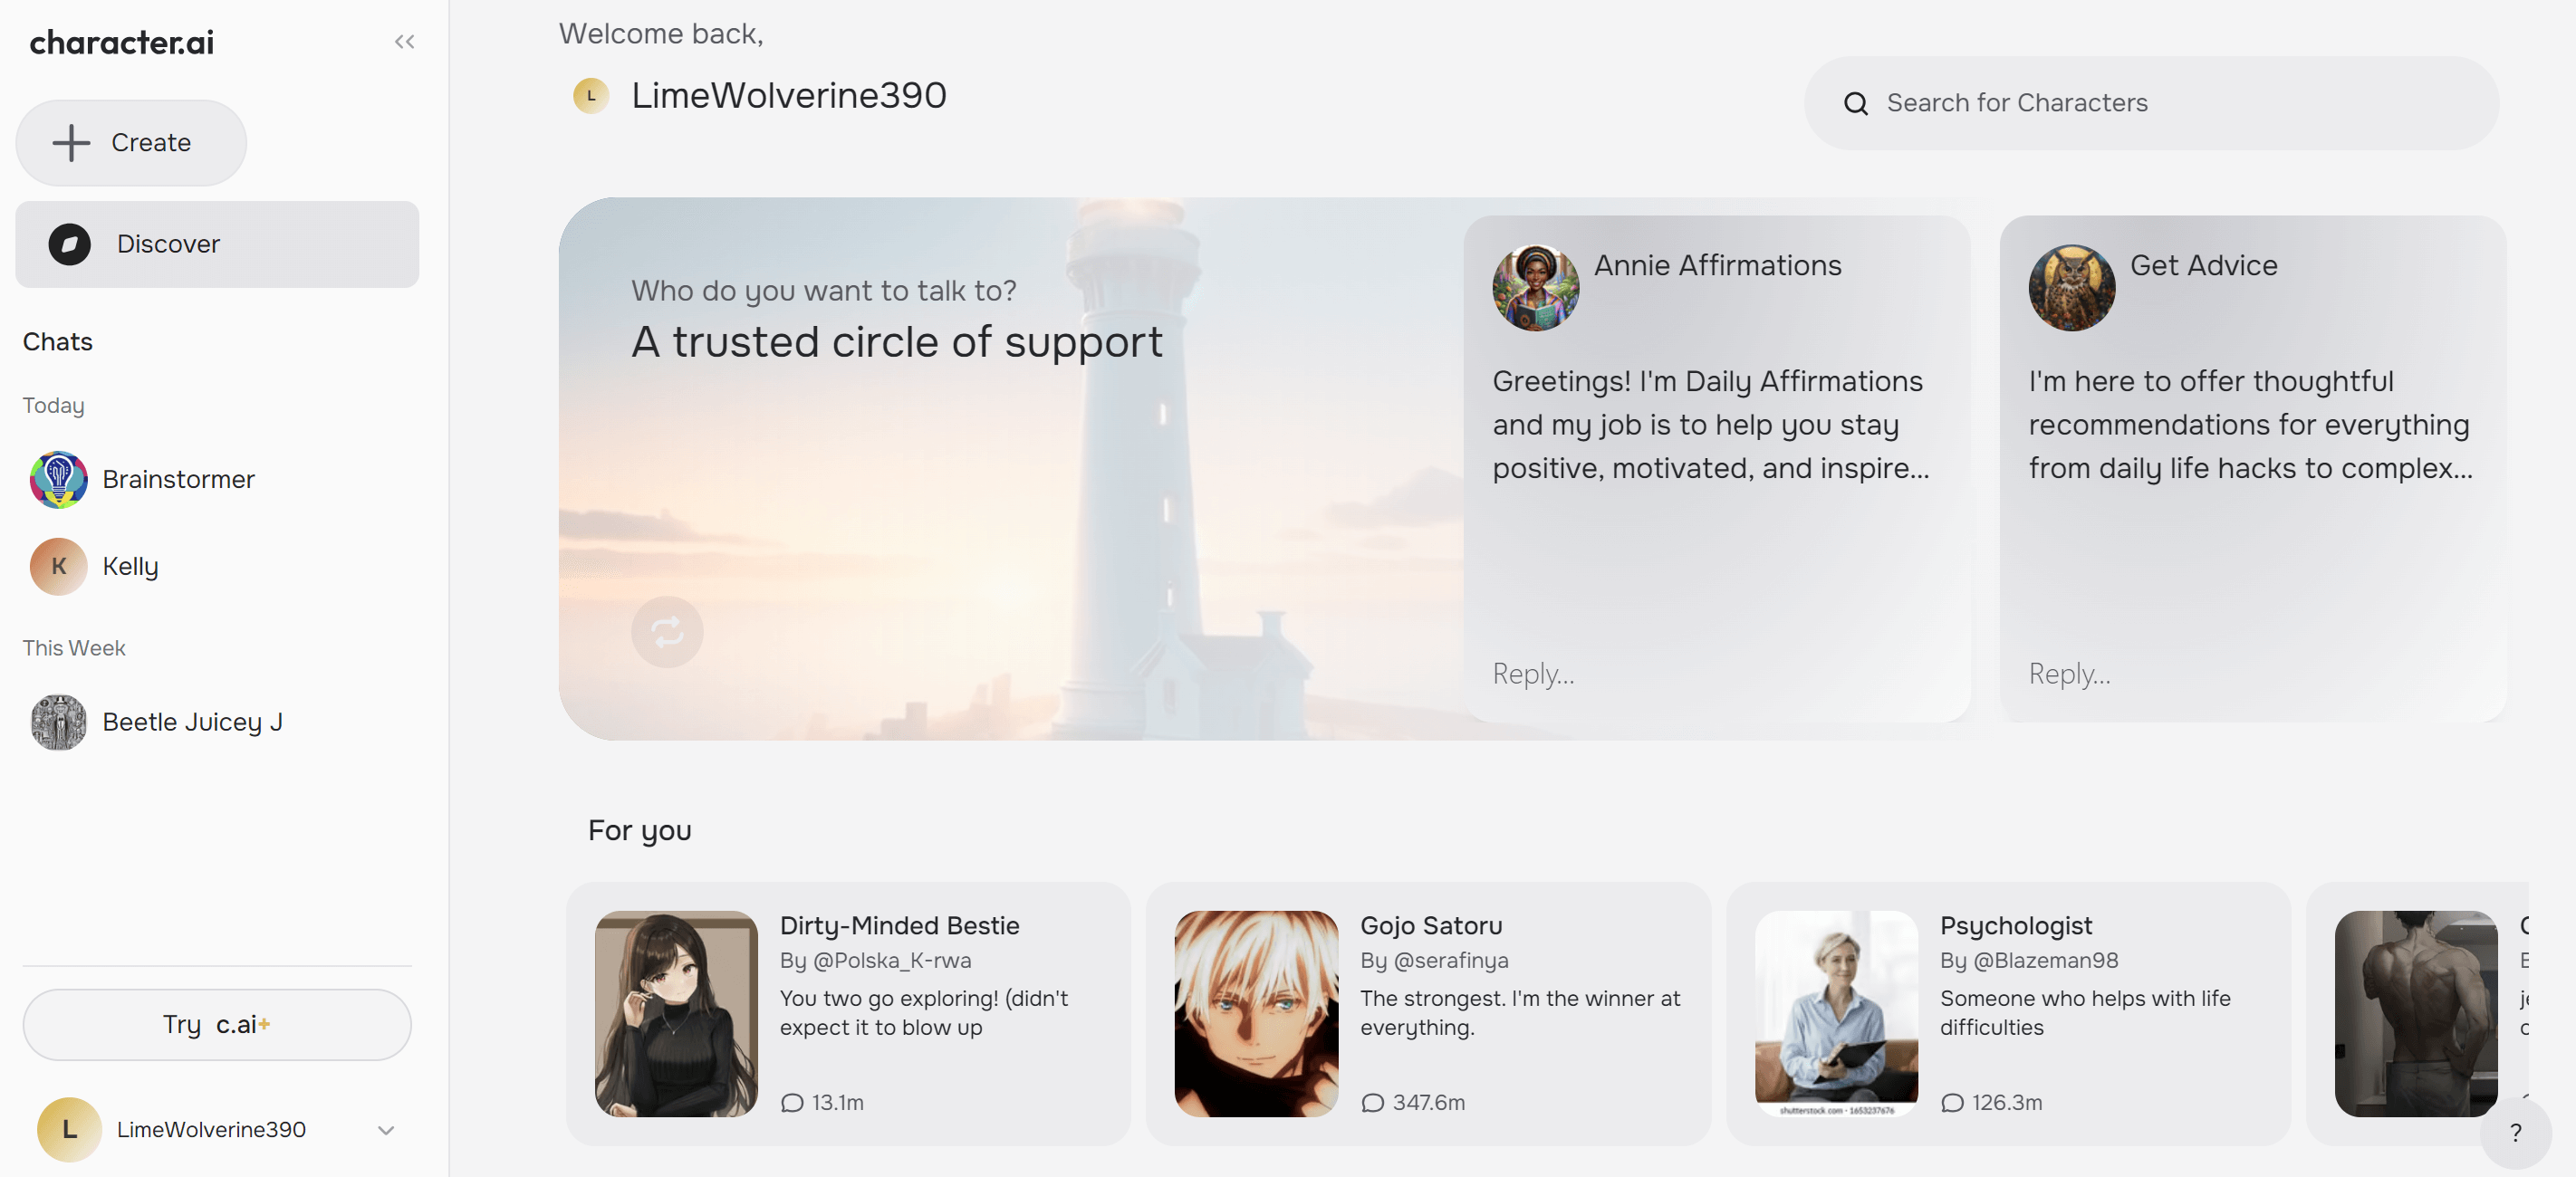Click the search magnifier icon

[x=1856, y=104]
